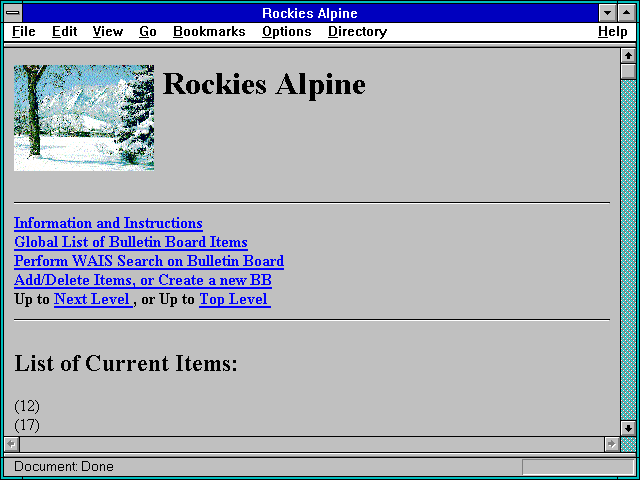Open the View menu
The width and height of the screenshot is (640, 480).
click(x=108, y=31)
